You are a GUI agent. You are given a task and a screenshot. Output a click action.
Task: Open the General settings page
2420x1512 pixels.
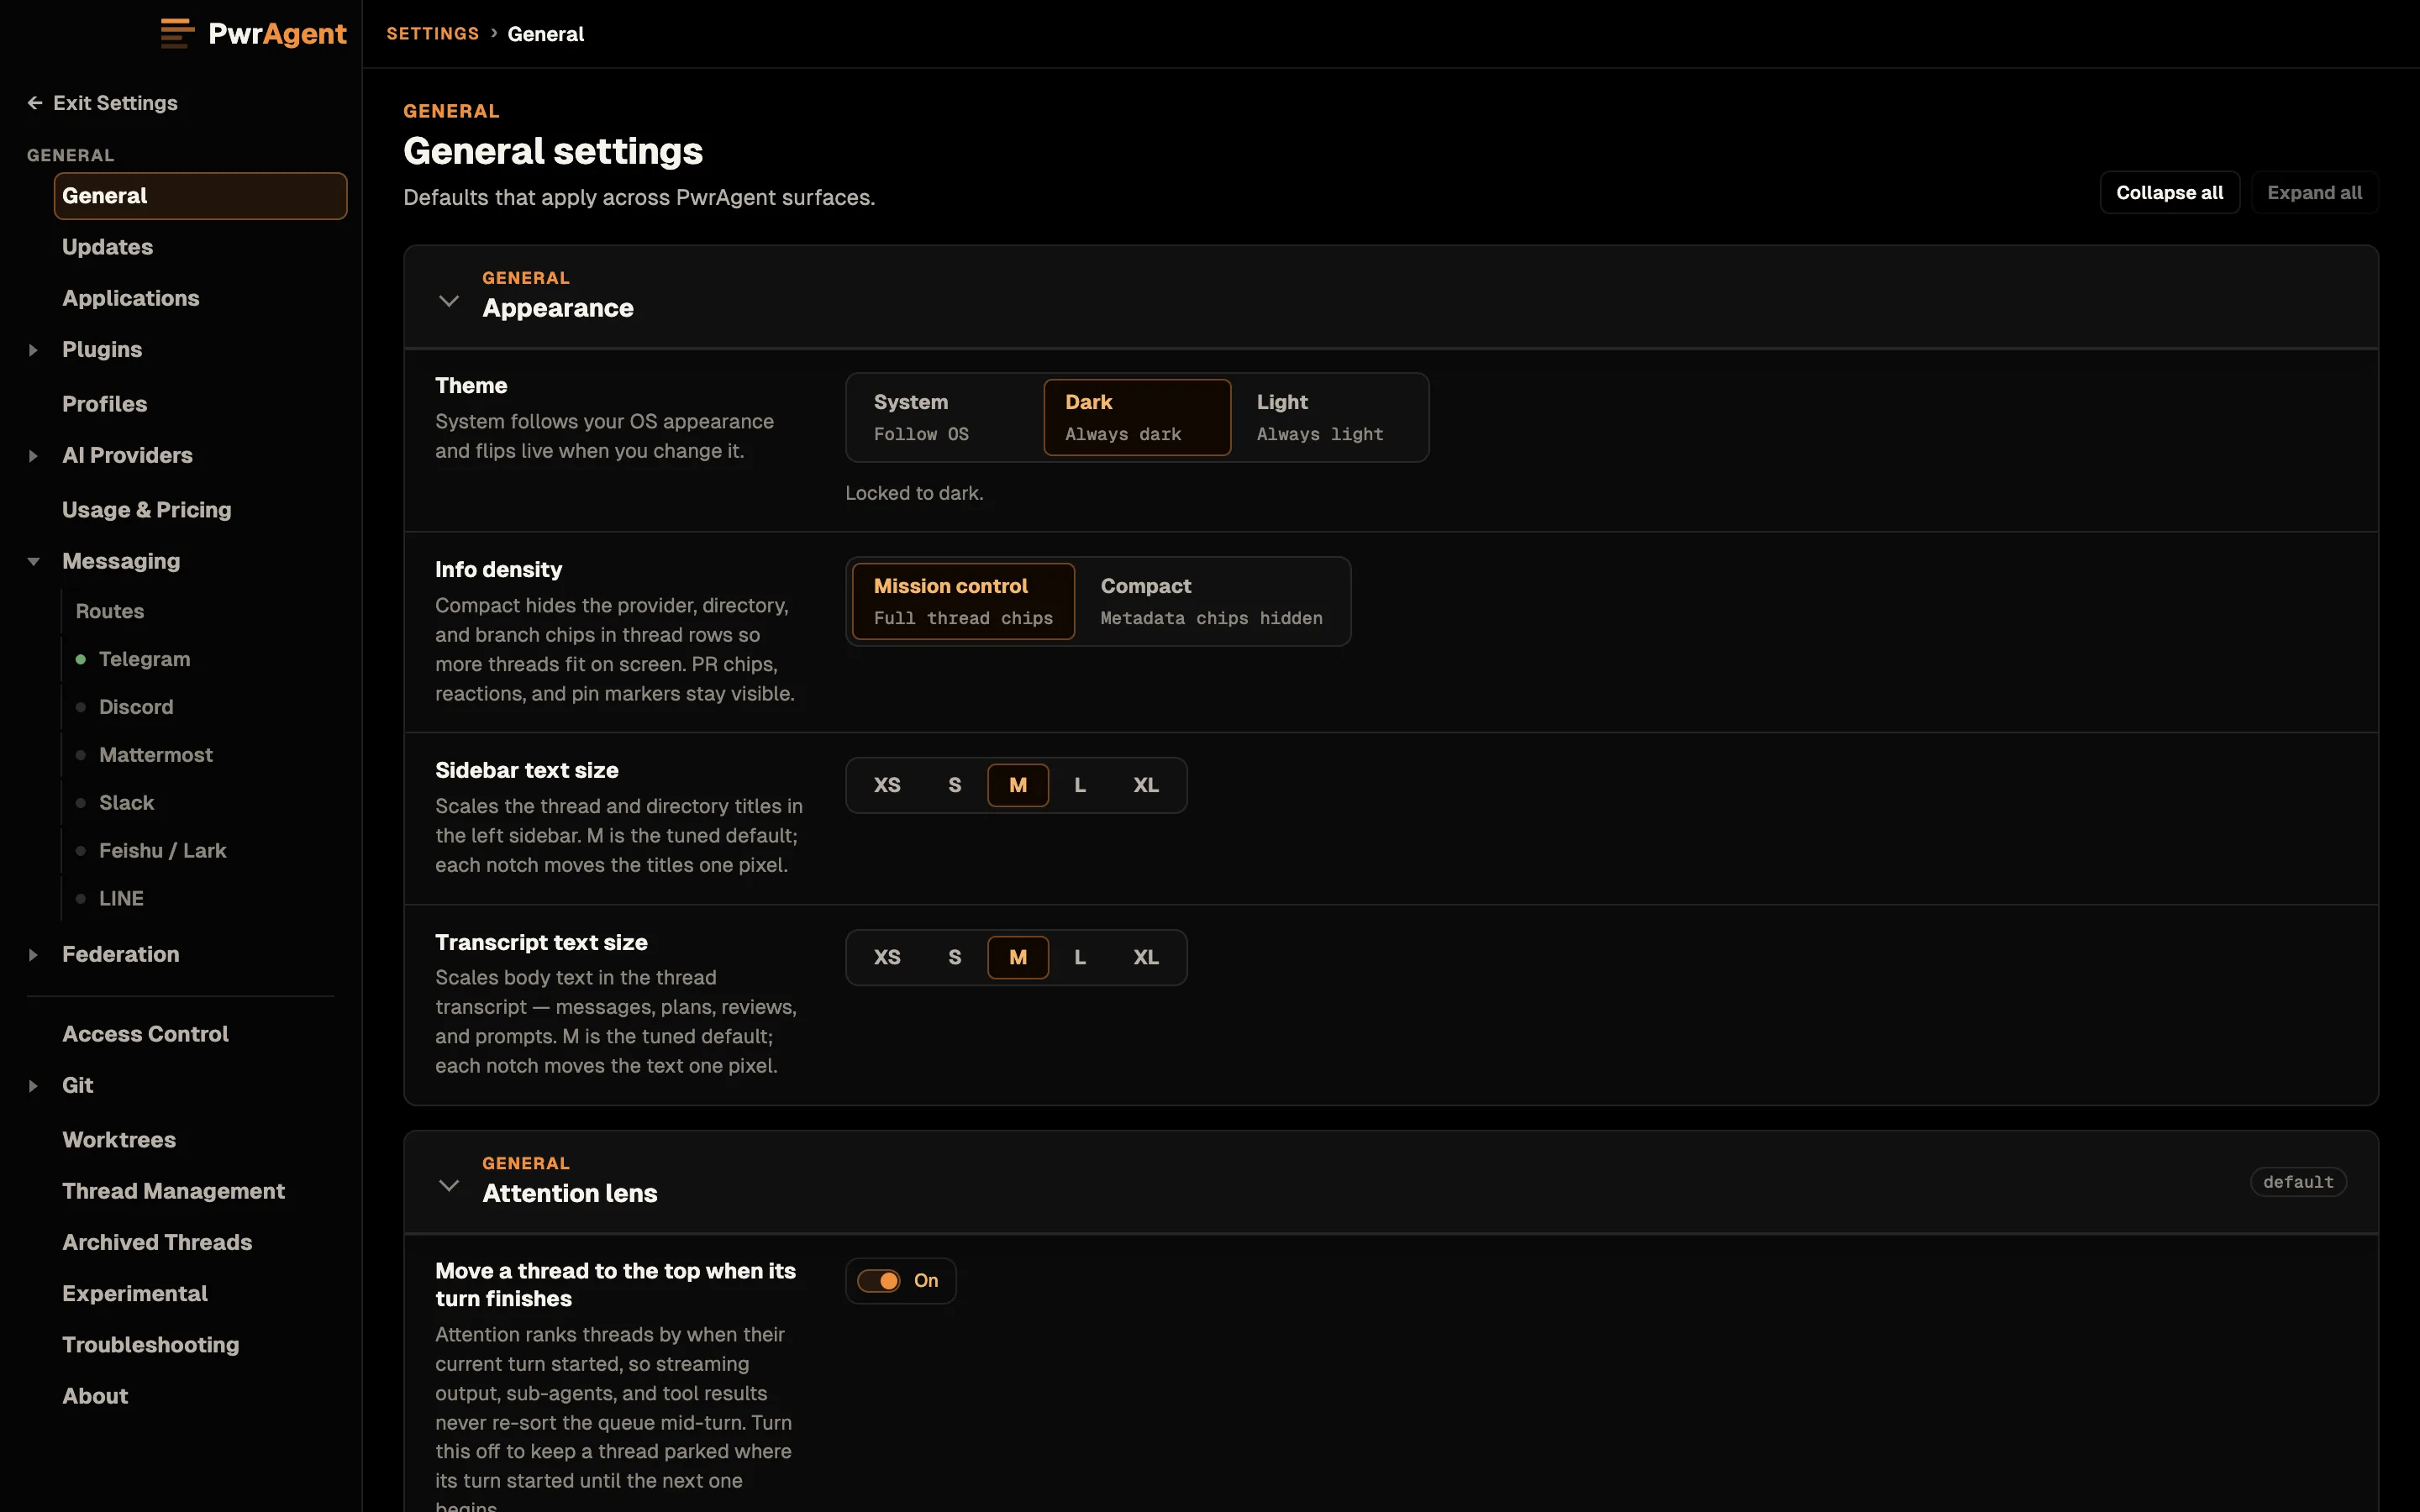tap(200, 196)
